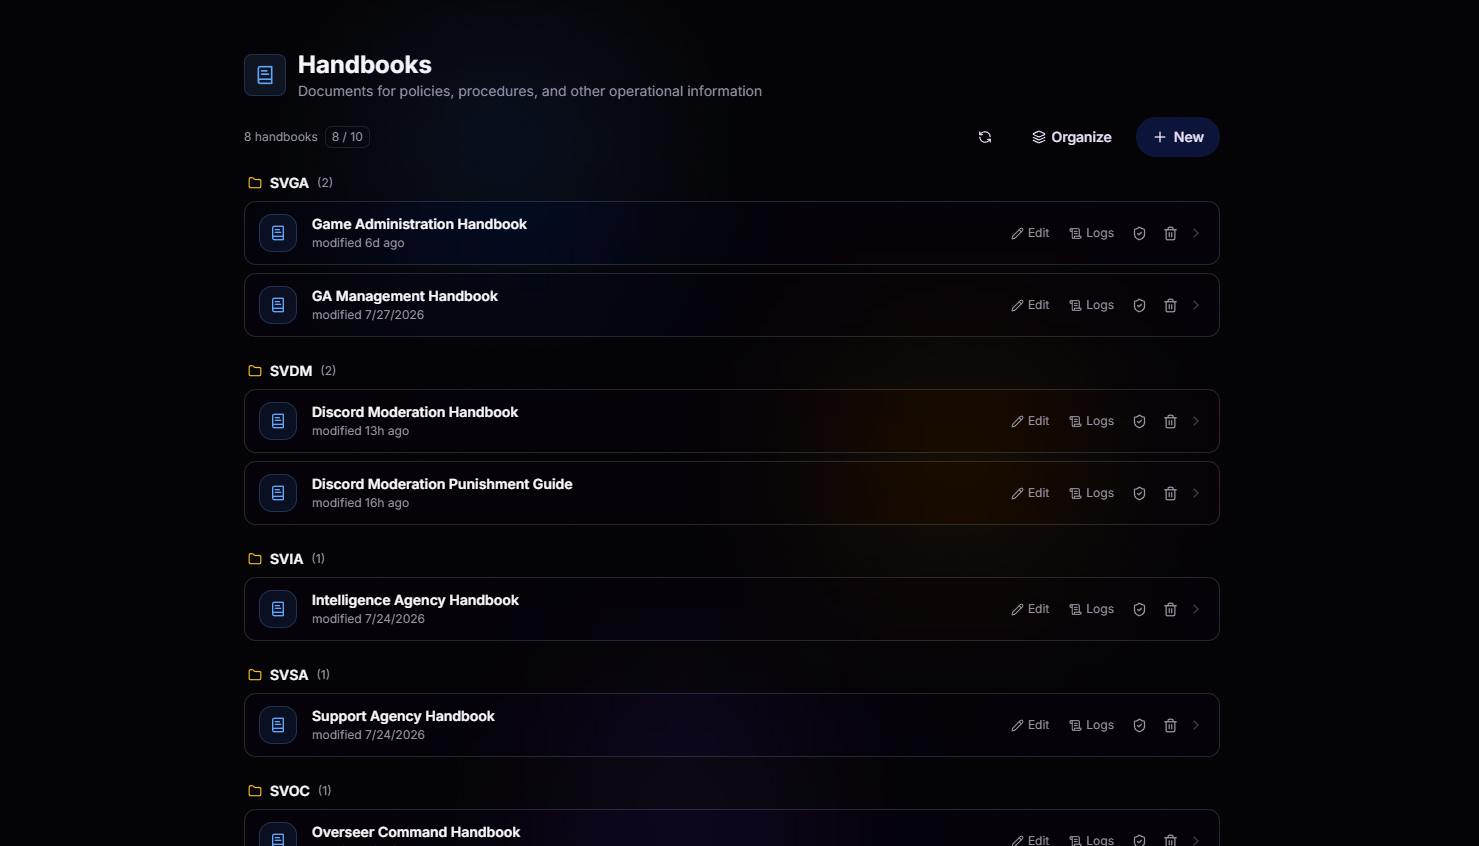View Logs for Discord Moderation Handbook
The height and width of the screenshot is (846, 1479).
pyautogui.click(x=1091, y=421)
